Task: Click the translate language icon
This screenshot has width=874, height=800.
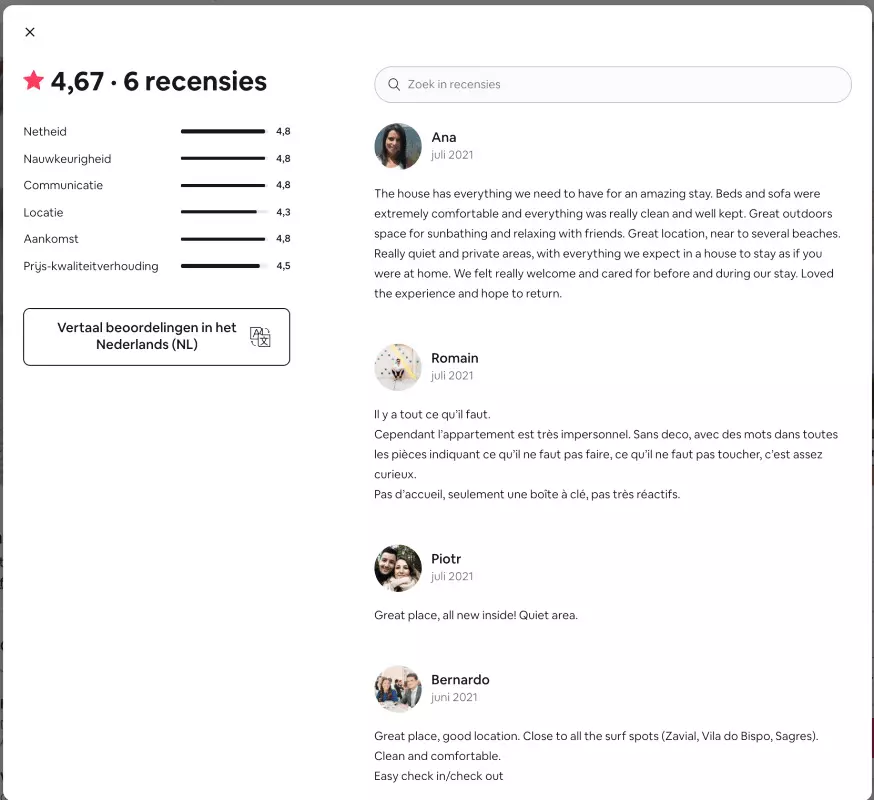Action: pyautogui.click(x=260, y=337)
